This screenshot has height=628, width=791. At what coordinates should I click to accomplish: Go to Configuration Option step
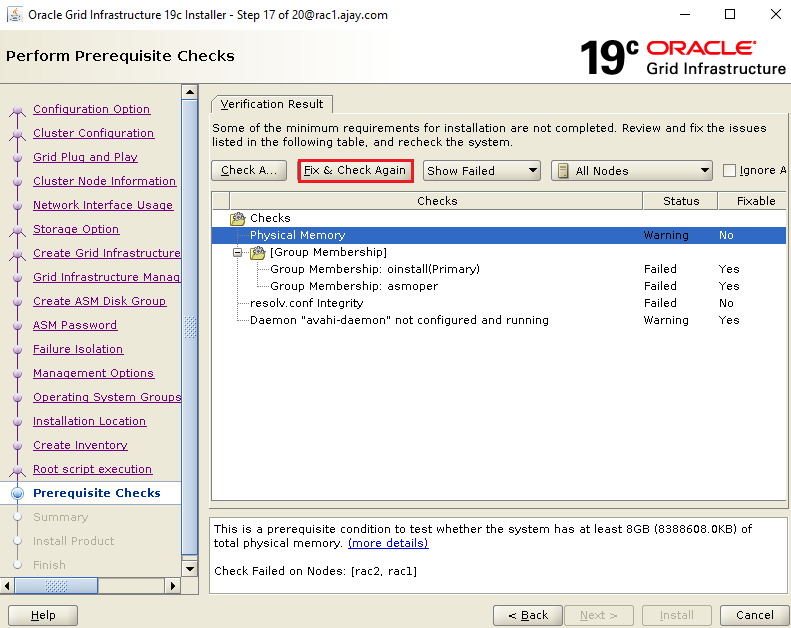(91, 109)
